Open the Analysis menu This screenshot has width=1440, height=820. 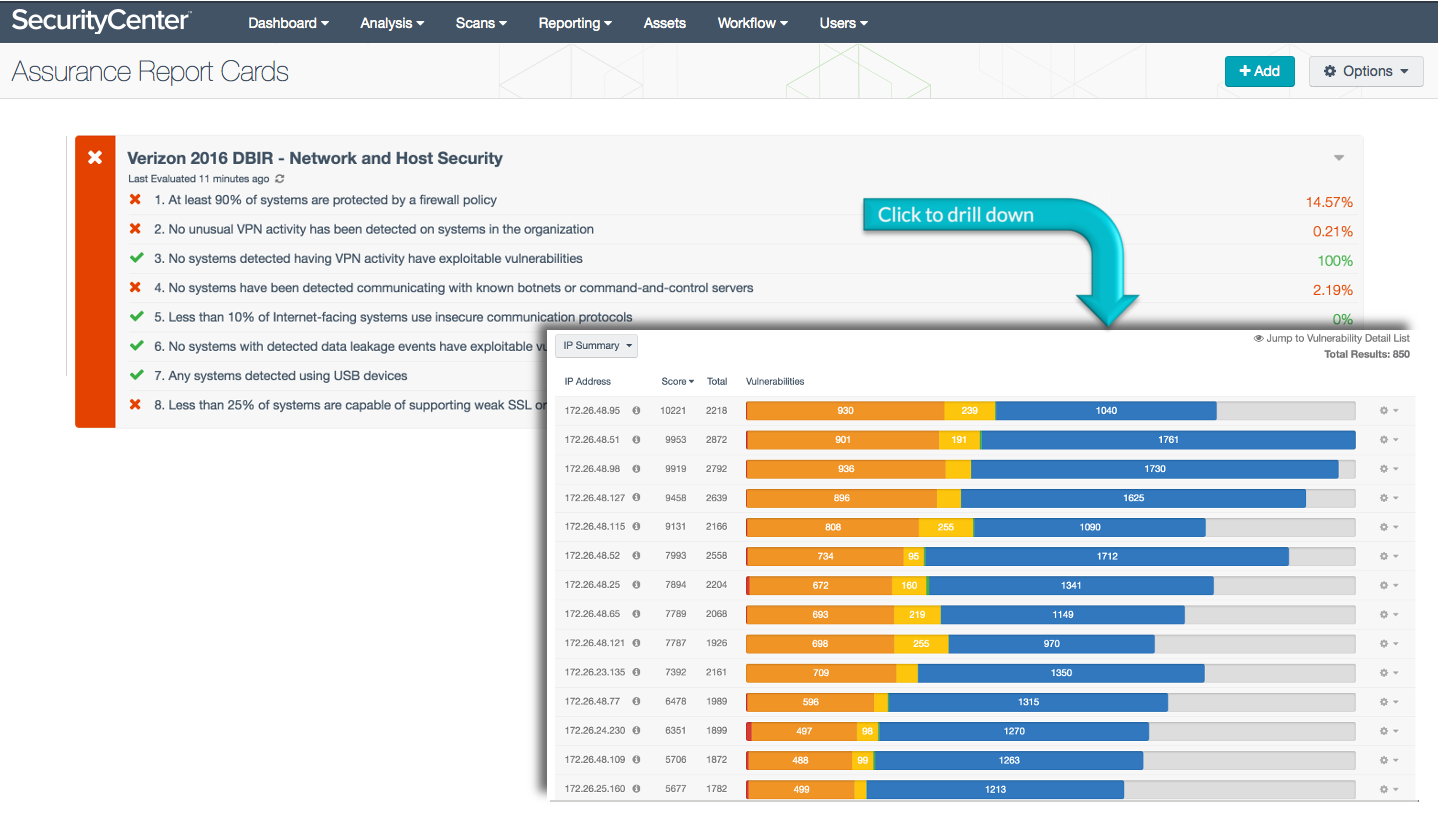392,23
